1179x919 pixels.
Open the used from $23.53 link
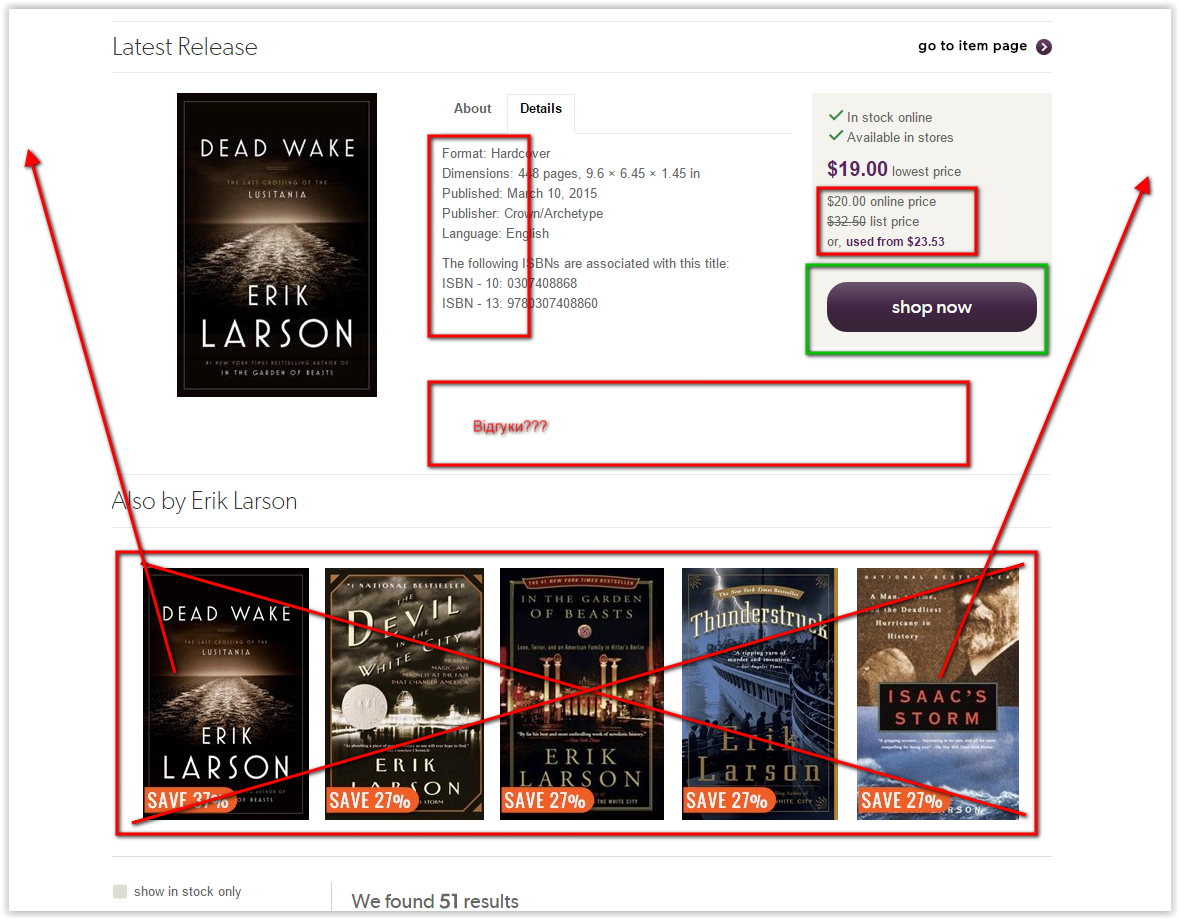coord(895,241)
